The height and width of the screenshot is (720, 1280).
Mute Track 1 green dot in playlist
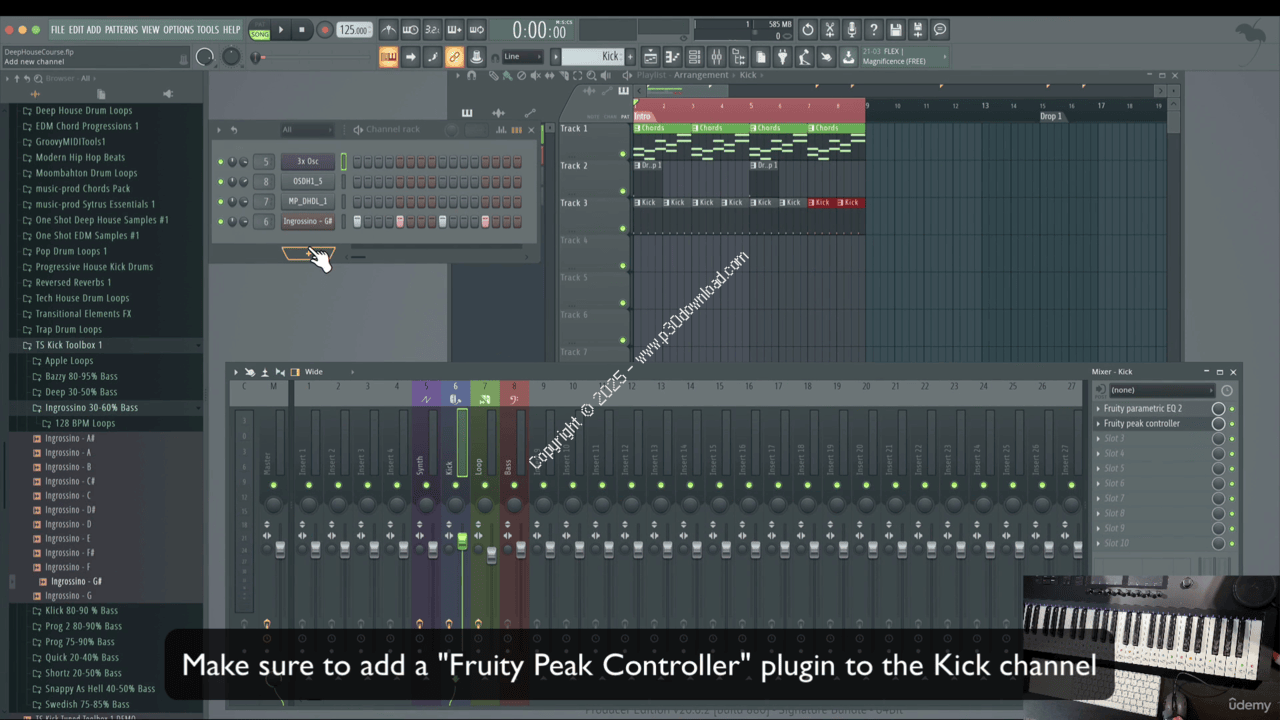point(622,154)
